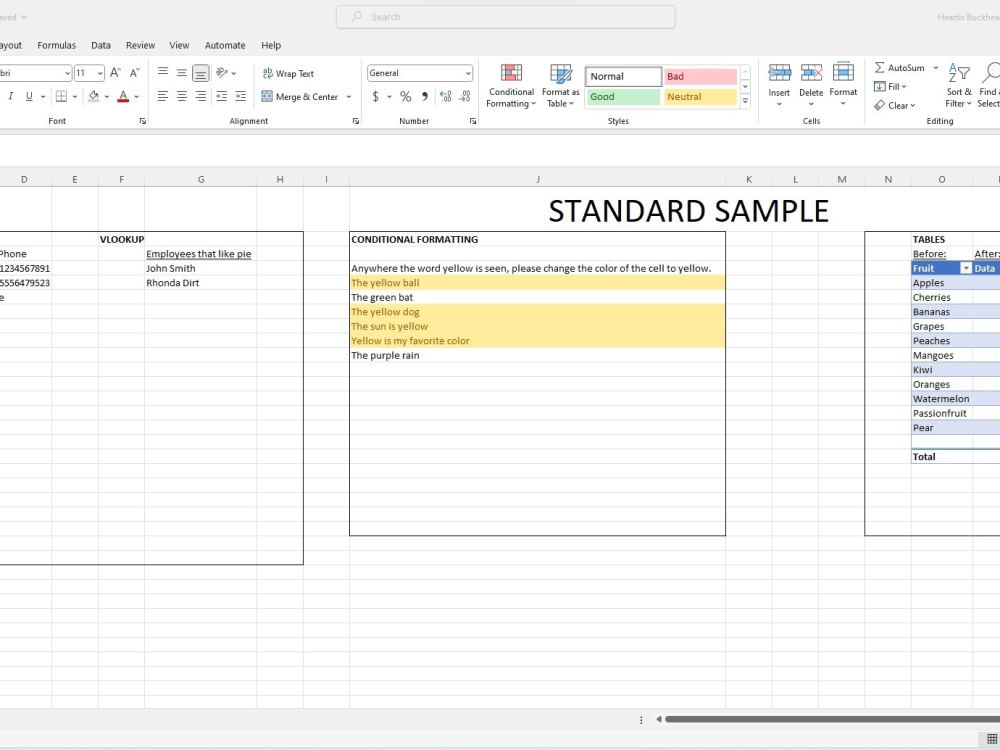The width and height of the screenshot is (1000, 750).
Task: Apply the Percent Style format
Action: [x=405, y=96]
